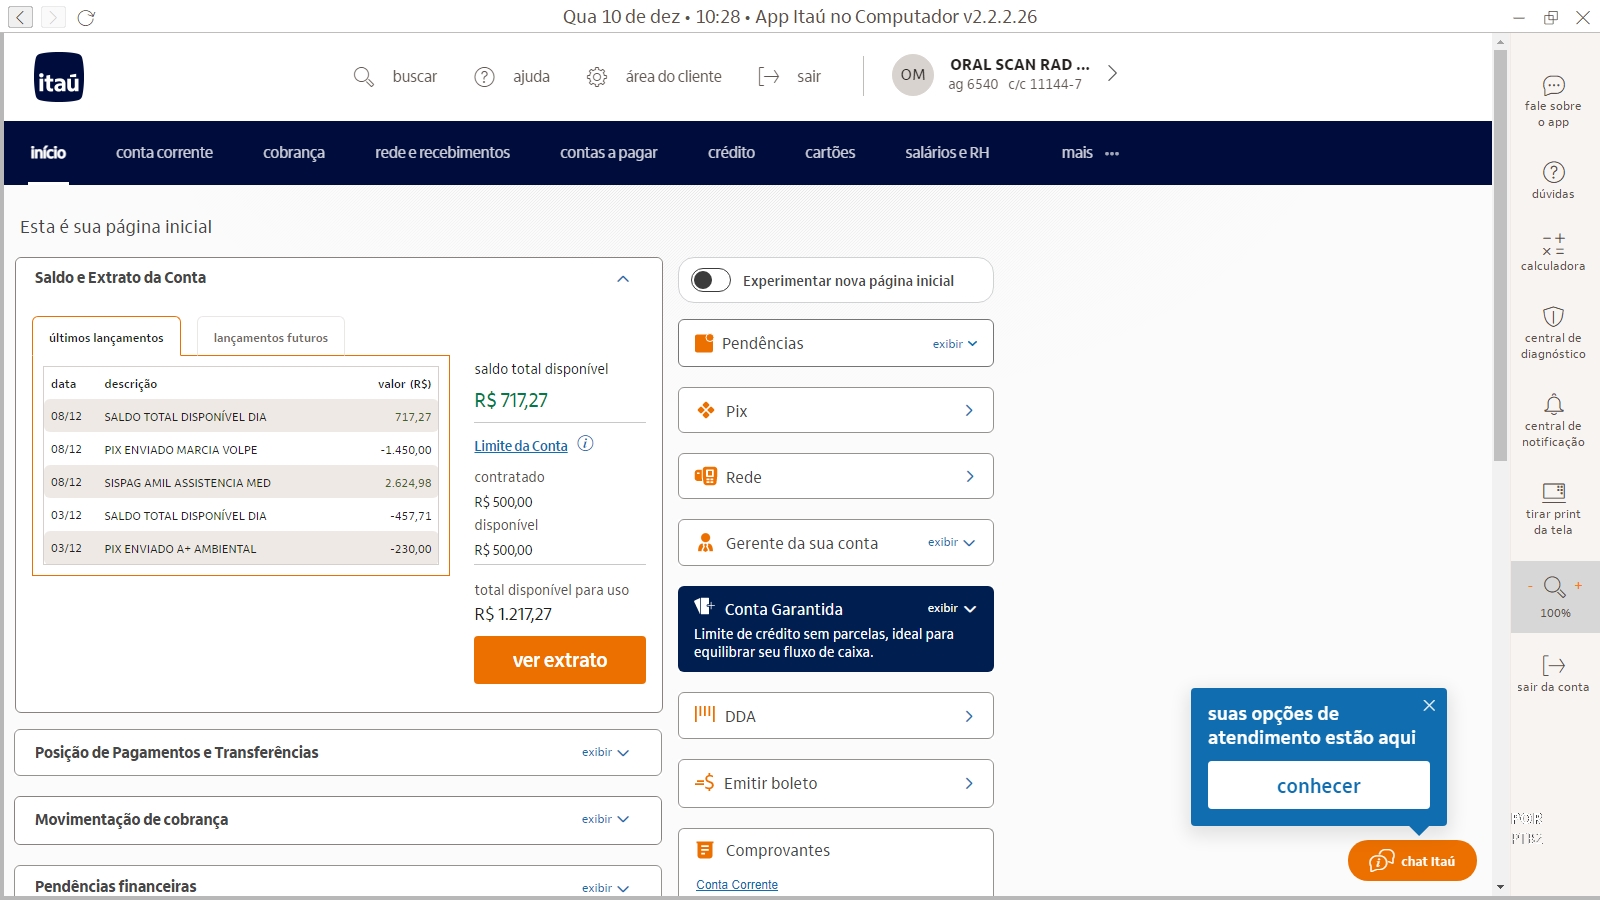The width and height of the screenshot is (1600, 900).
Task: Expand Pendências with exibir
Action: coord(955,344)
